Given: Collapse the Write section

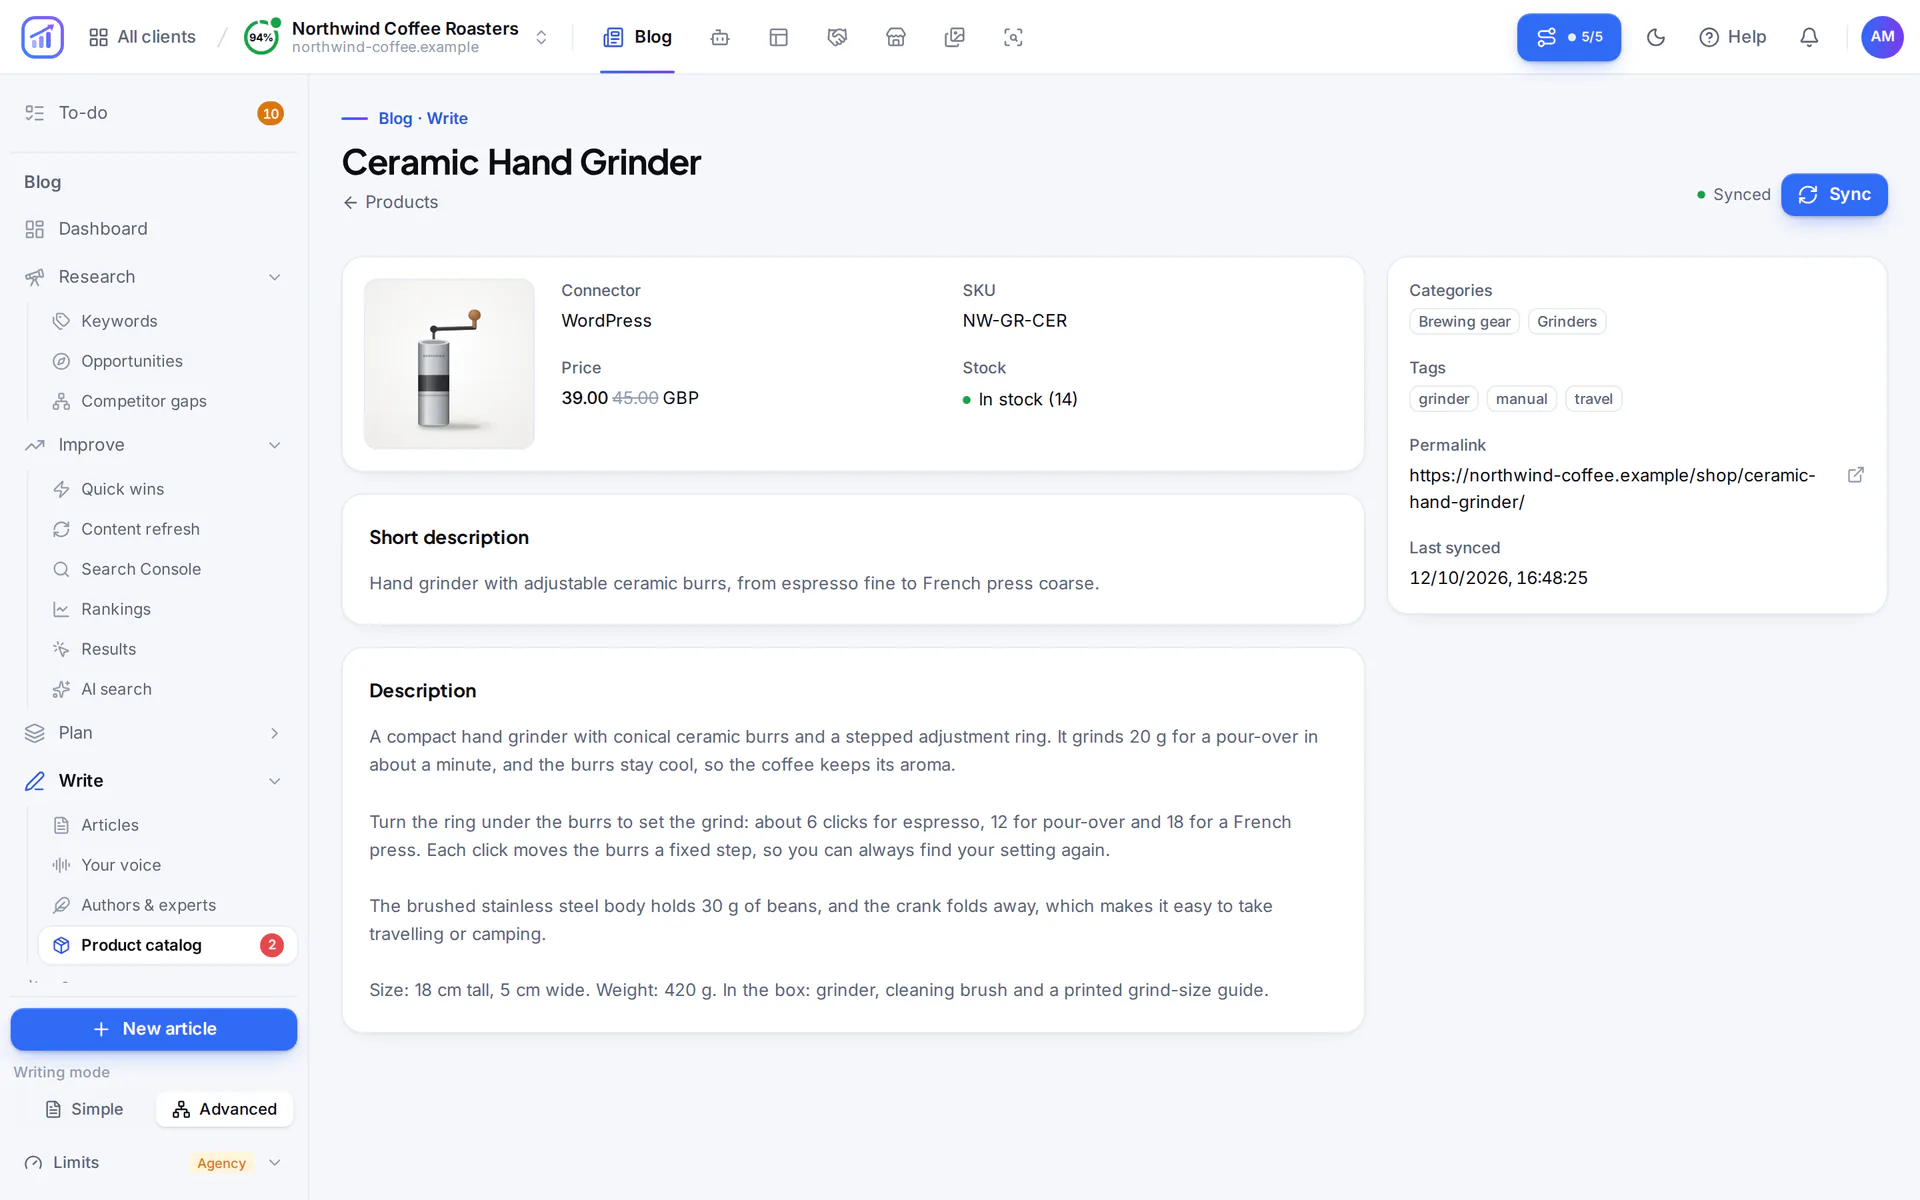Looking at the screenshot, I should tap(154, 781).
